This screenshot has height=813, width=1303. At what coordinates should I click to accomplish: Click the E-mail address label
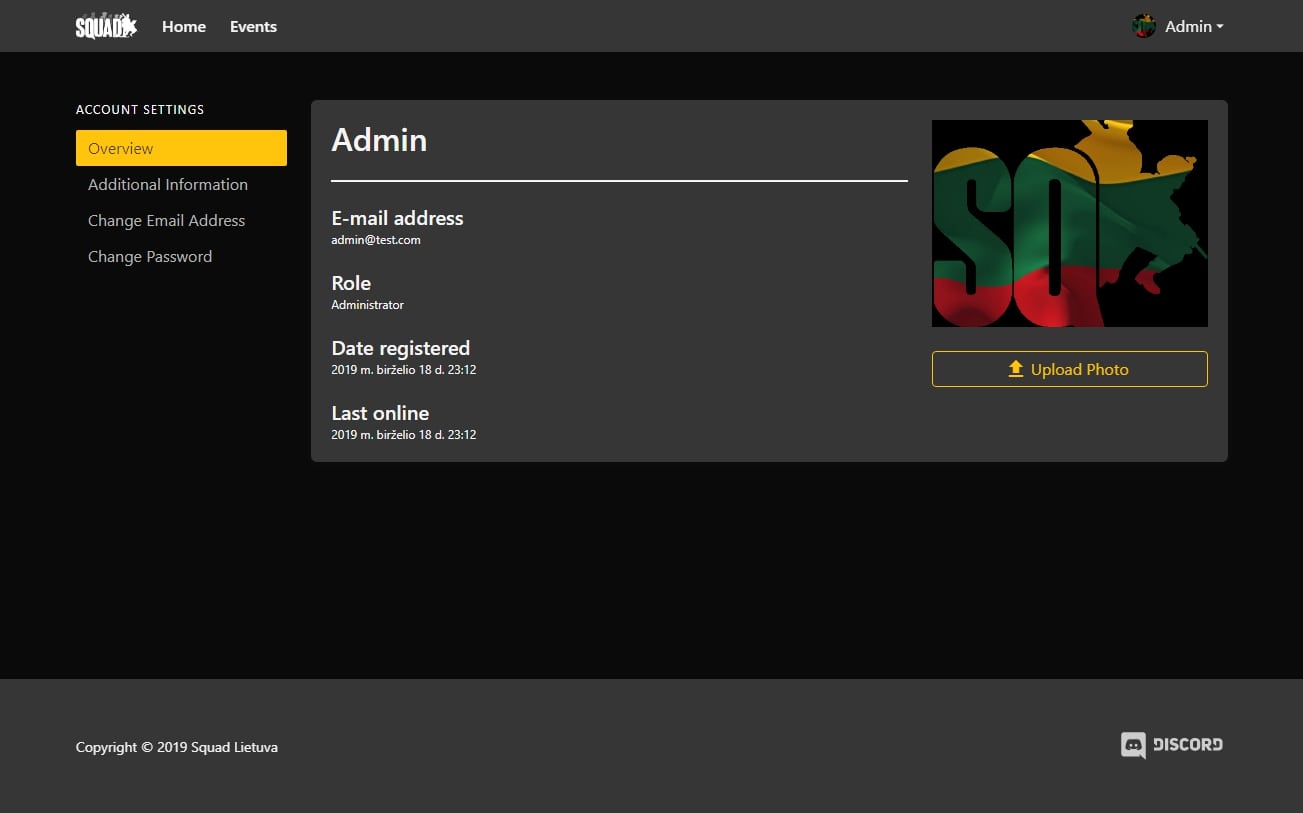click(x=398, y=218)
